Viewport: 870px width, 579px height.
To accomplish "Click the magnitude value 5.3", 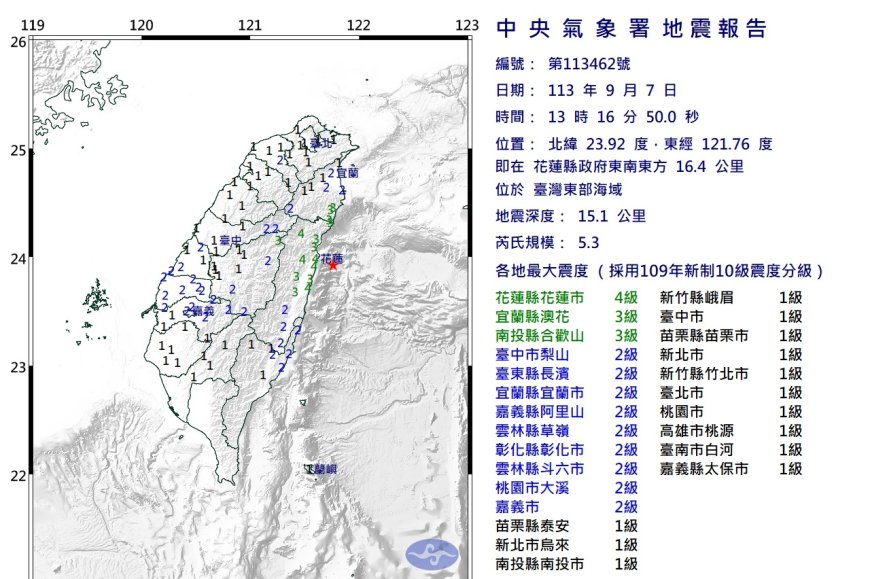I will coord(589,242).
